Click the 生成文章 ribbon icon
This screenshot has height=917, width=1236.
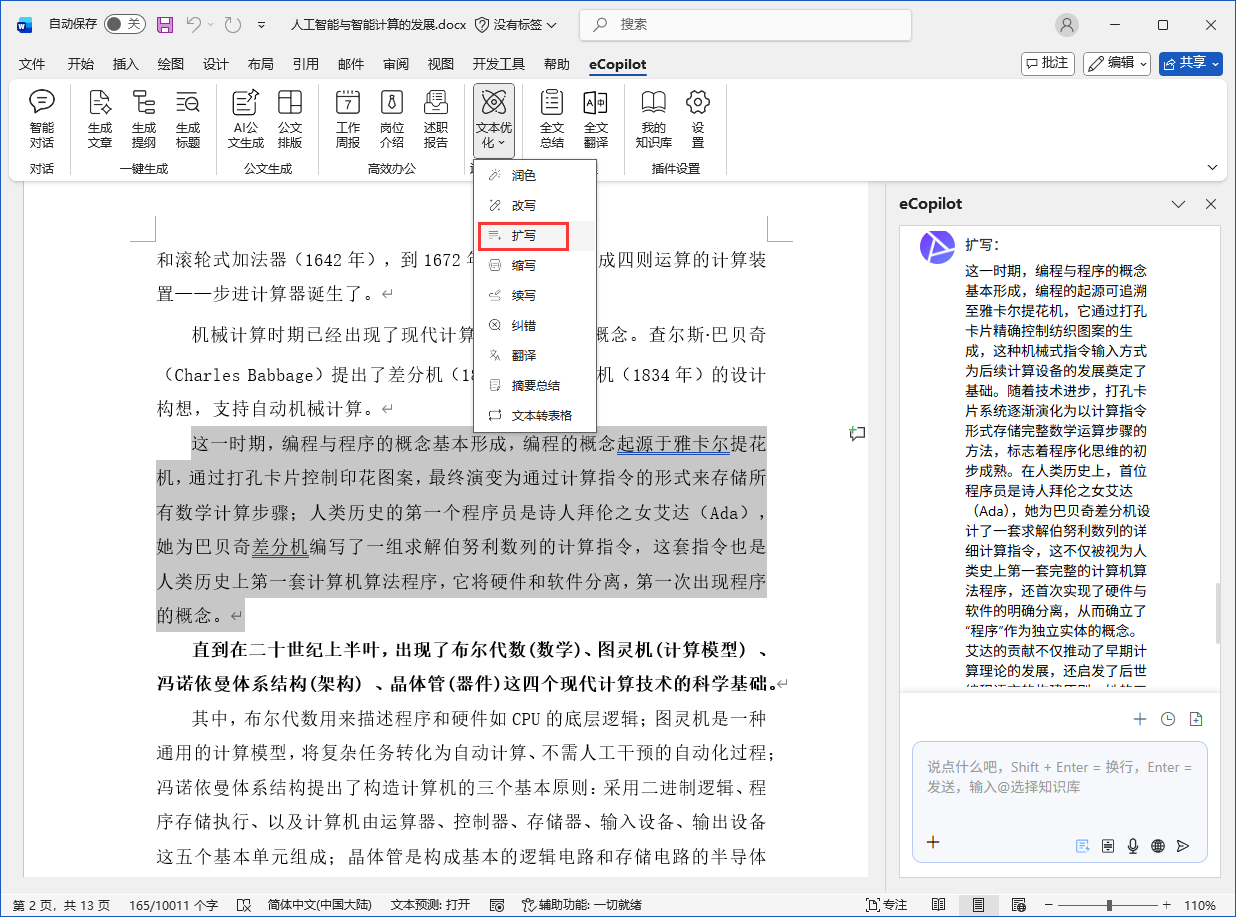pyautogui.click(x=100, y=119)
